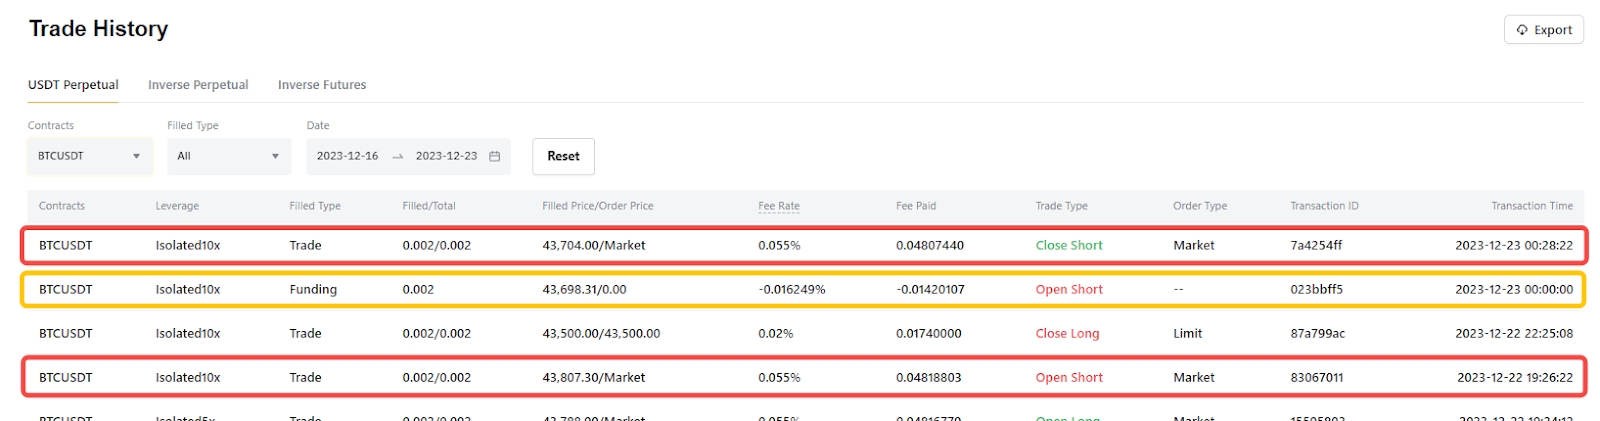The image size is (1600, 421).
Task: Click the calendar icon in date field
Action: tap(494, 156)
